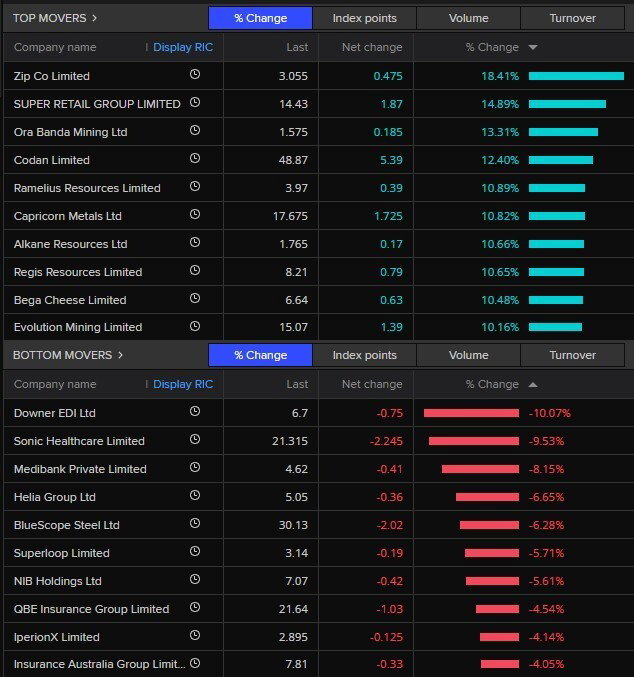634x677 pixels.
Task: Open Sonic Healthcare Limited company row
Action: pos(317,441)
